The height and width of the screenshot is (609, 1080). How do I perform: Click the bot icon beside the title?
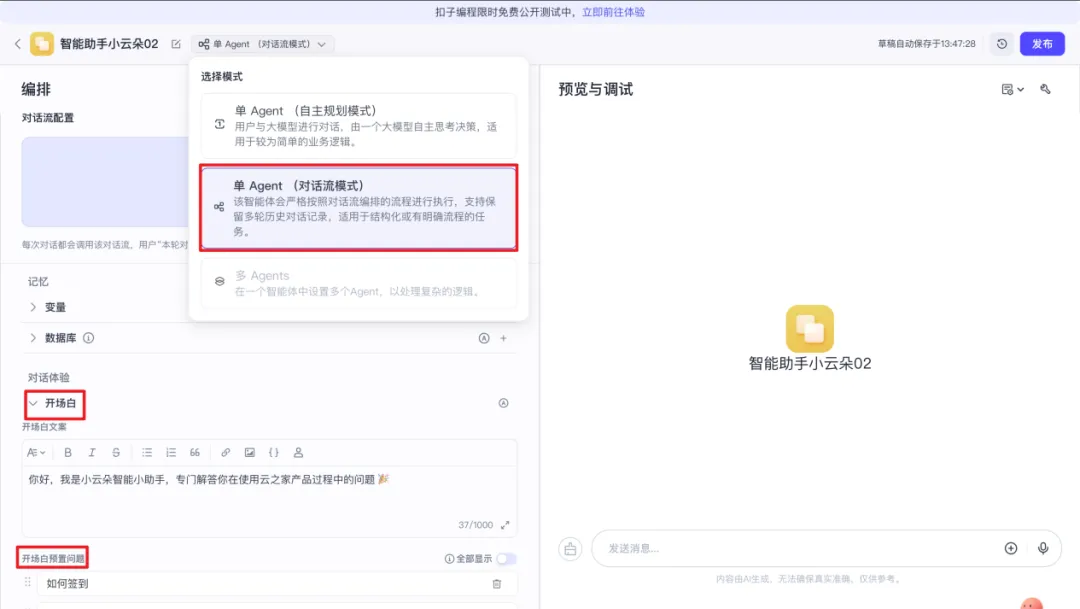(x=41, y=44)
